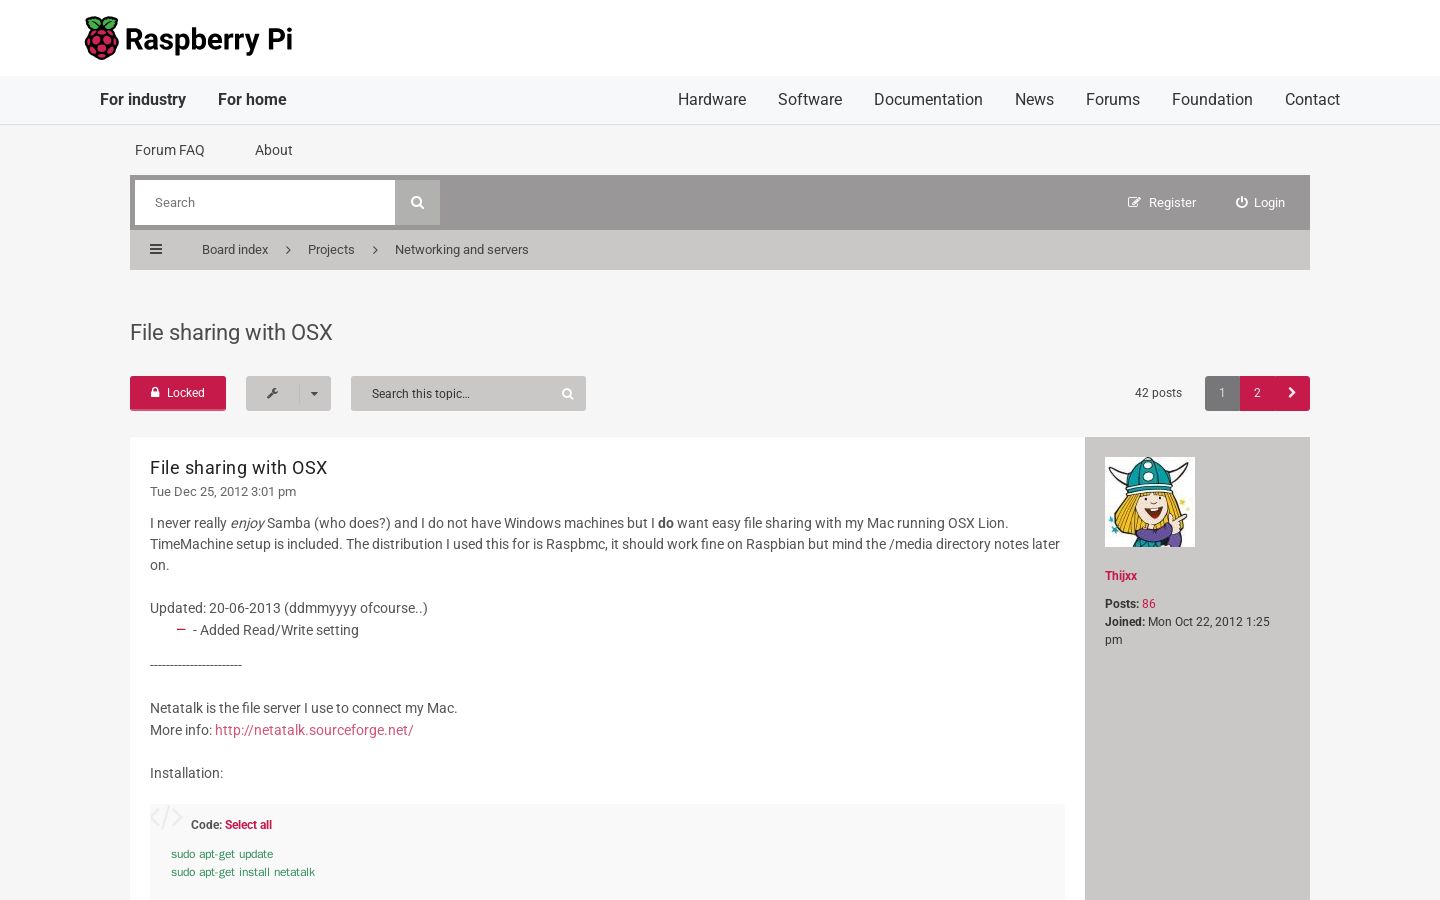Open the topic tools wrench button
This screenshot has width=1440, height=900.
pyautogui.click(x=272, y=393)
